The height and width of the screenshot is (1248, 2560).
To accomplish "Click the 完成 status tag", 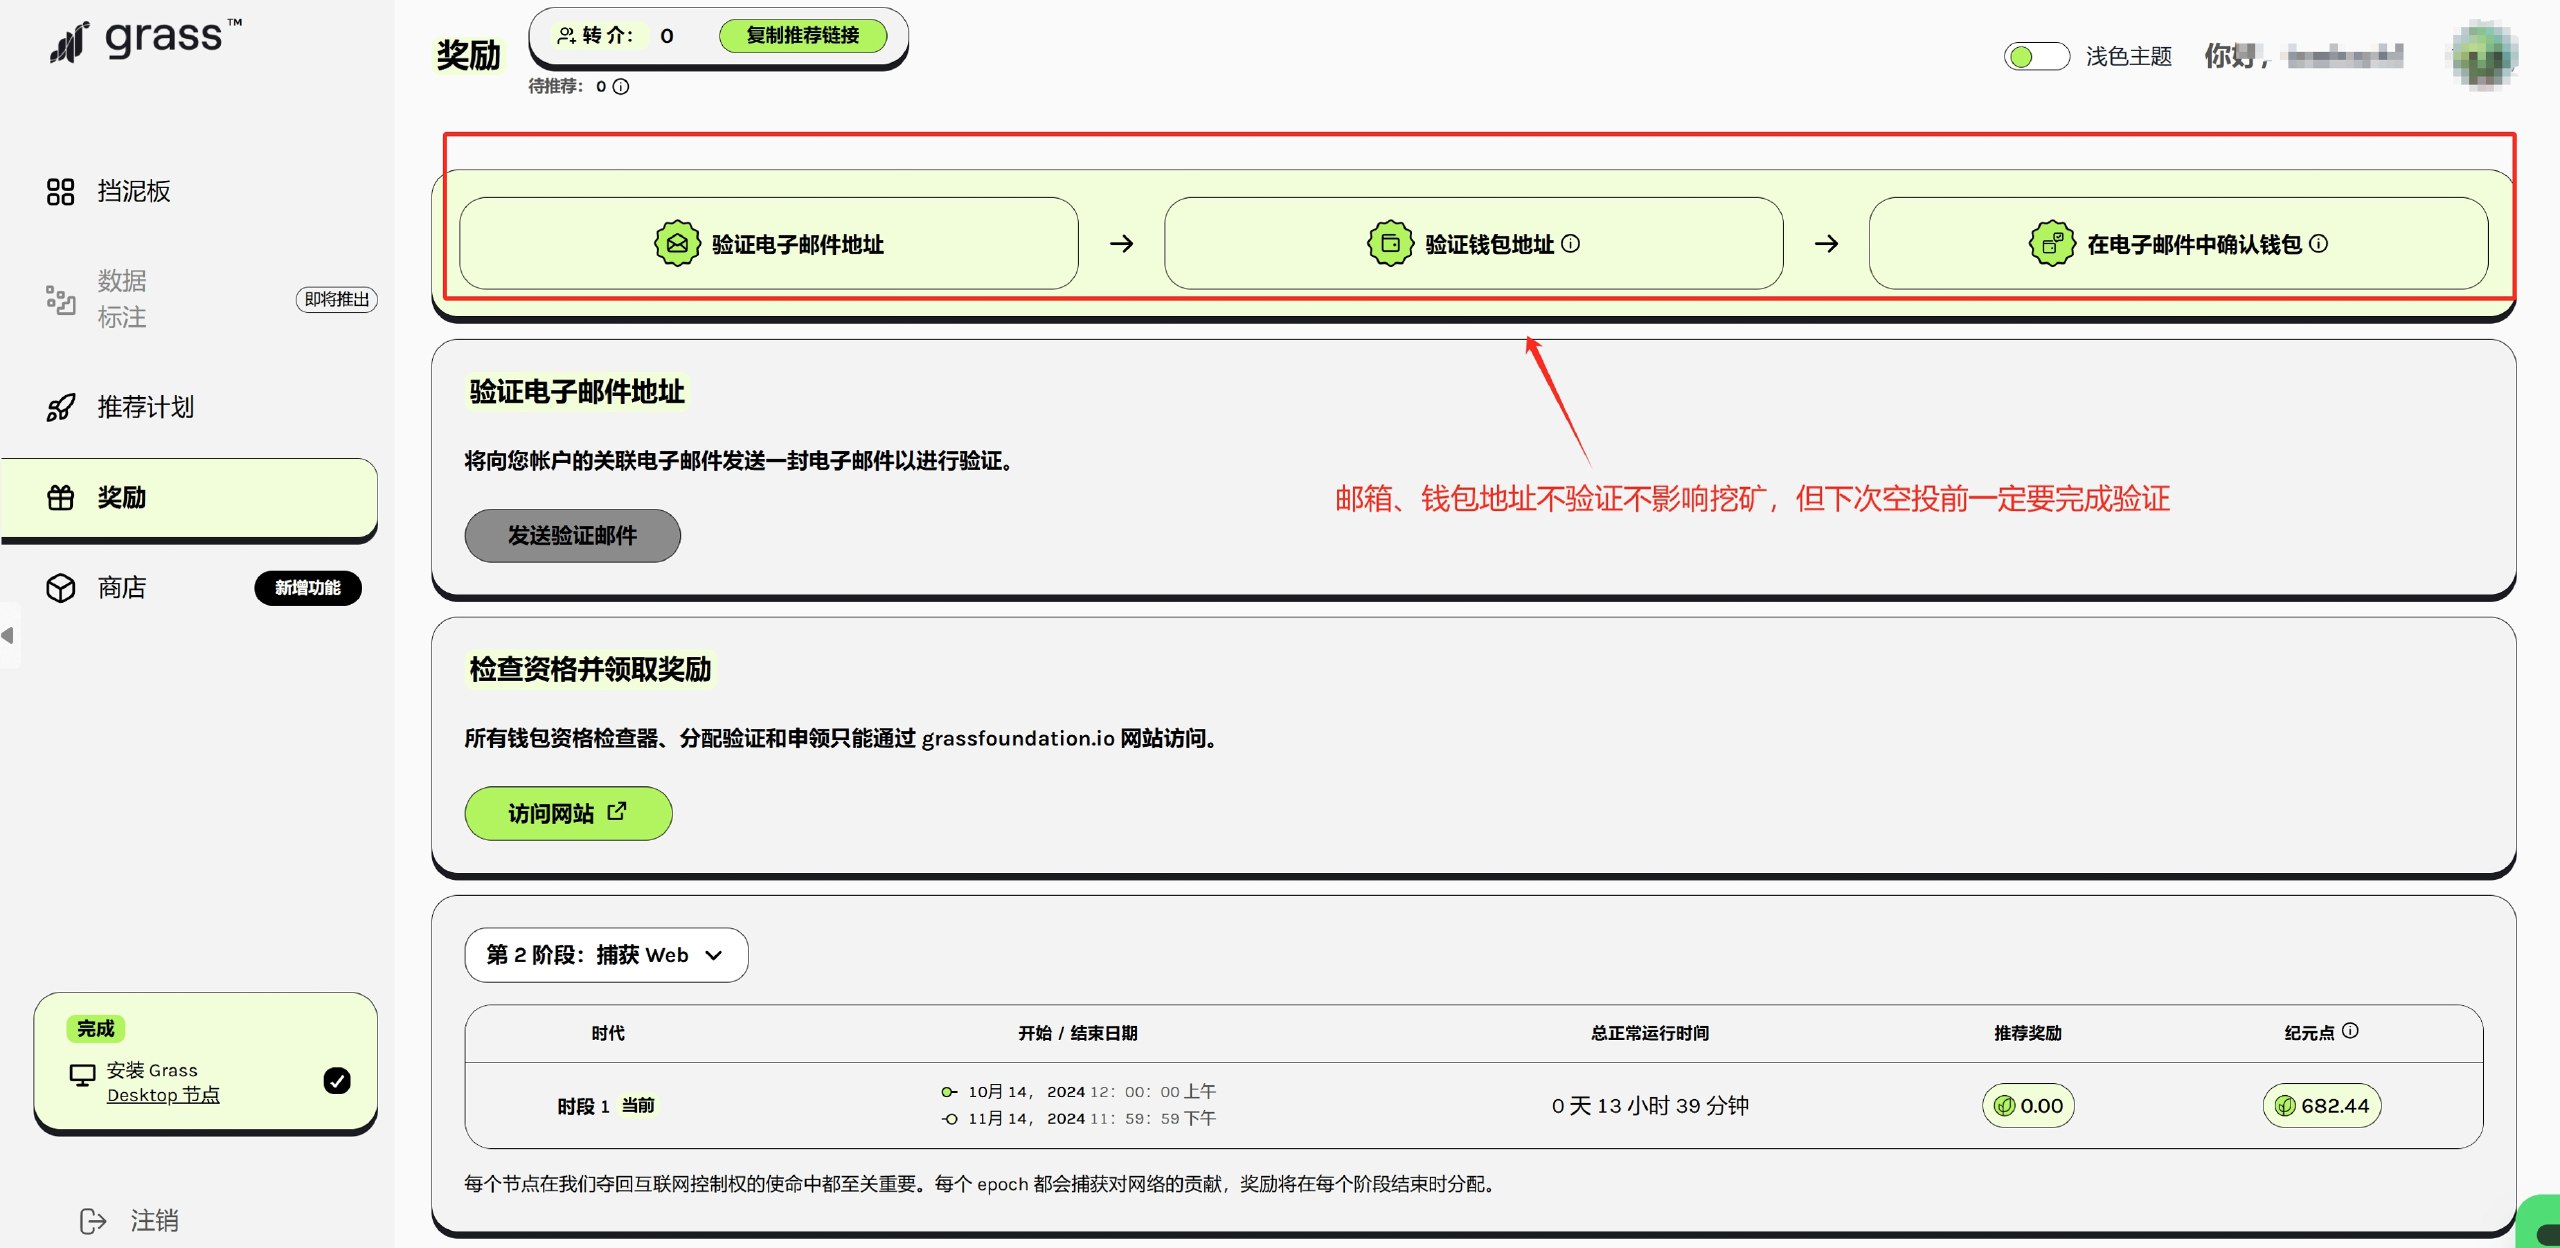I will (95, 1028).
